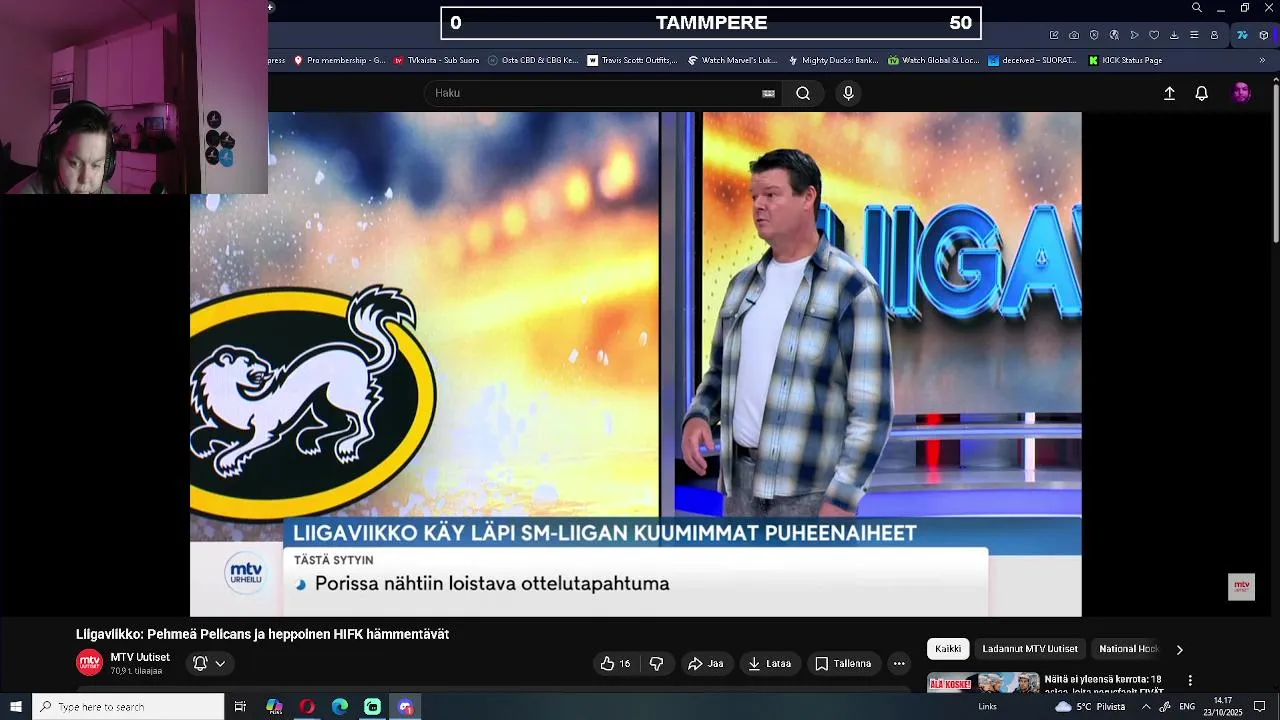Viewport: 1280px width, 720px height.
Task: Select the National Hockey chip
Action: pos(1128,649)
